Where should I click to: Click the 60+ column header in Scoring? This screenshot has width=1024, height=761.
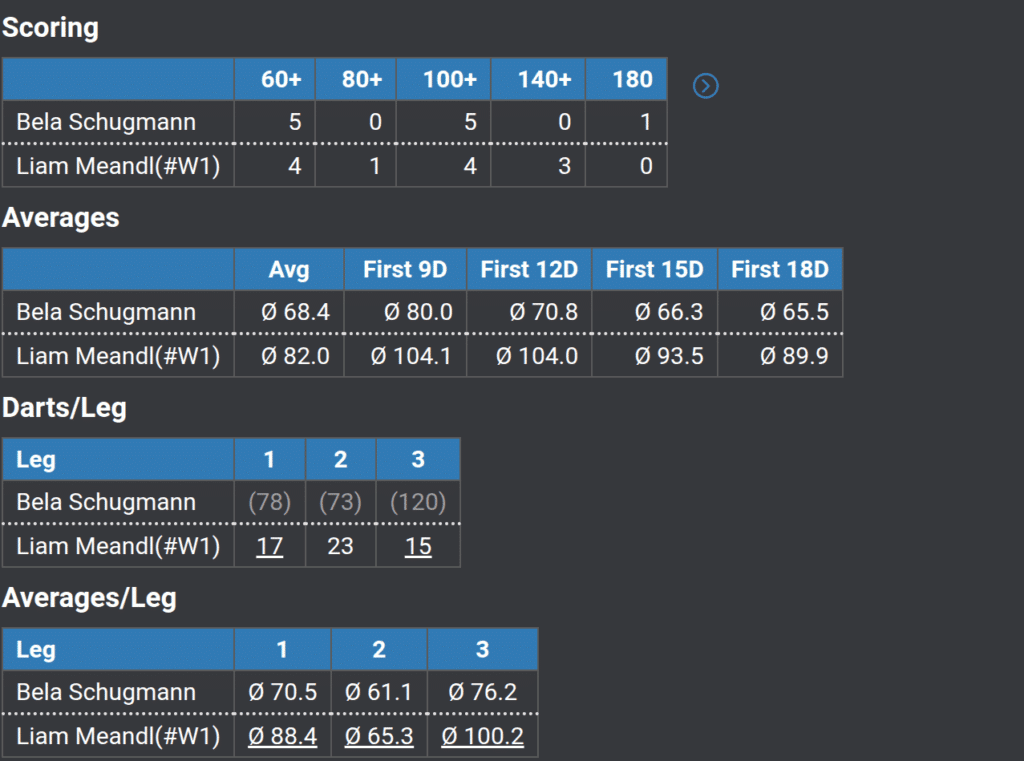[281, 80]
